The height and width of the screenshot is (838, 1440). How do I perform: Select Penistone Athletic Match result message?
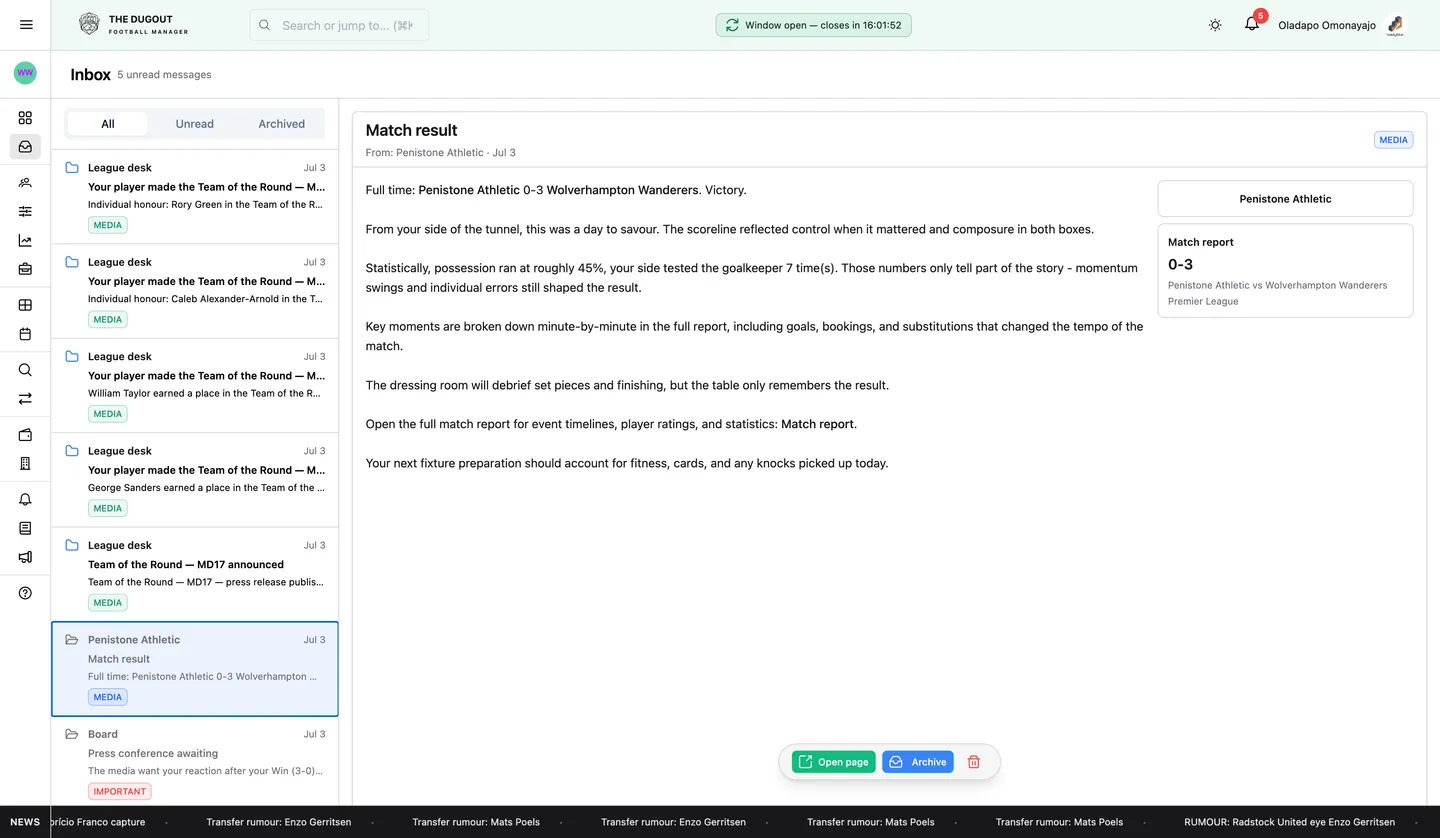[195, 669]
